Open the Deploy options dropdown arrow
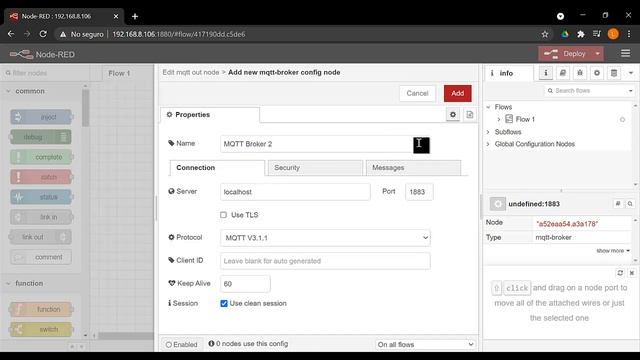The image size is (640, 360). pos(598,54)
